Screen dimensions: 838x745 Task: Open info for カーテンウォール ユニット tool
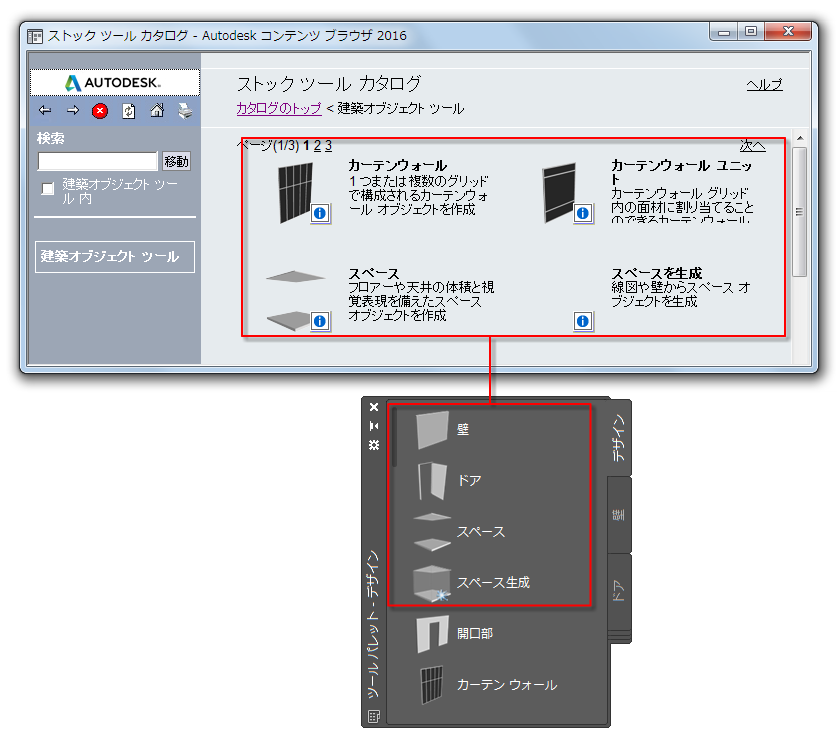click(583, 214)
